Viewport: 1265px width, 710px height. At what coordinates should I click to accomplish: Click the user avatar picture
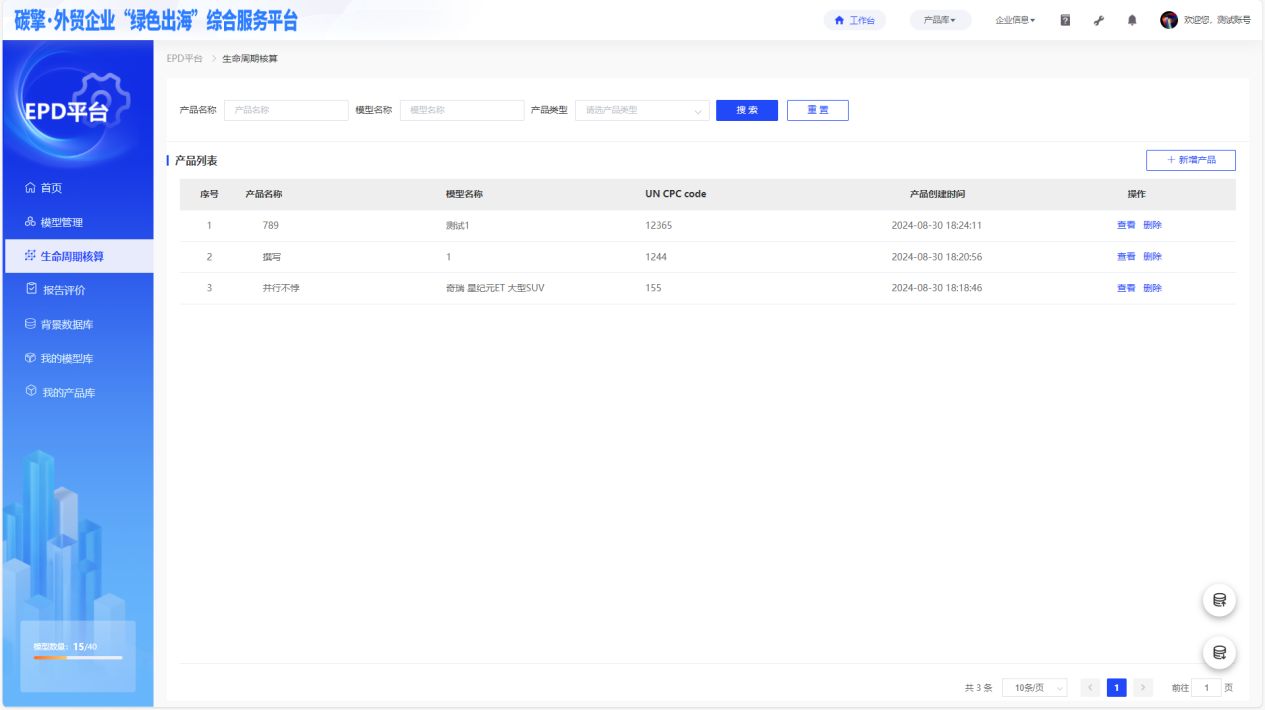[1168, 20]
